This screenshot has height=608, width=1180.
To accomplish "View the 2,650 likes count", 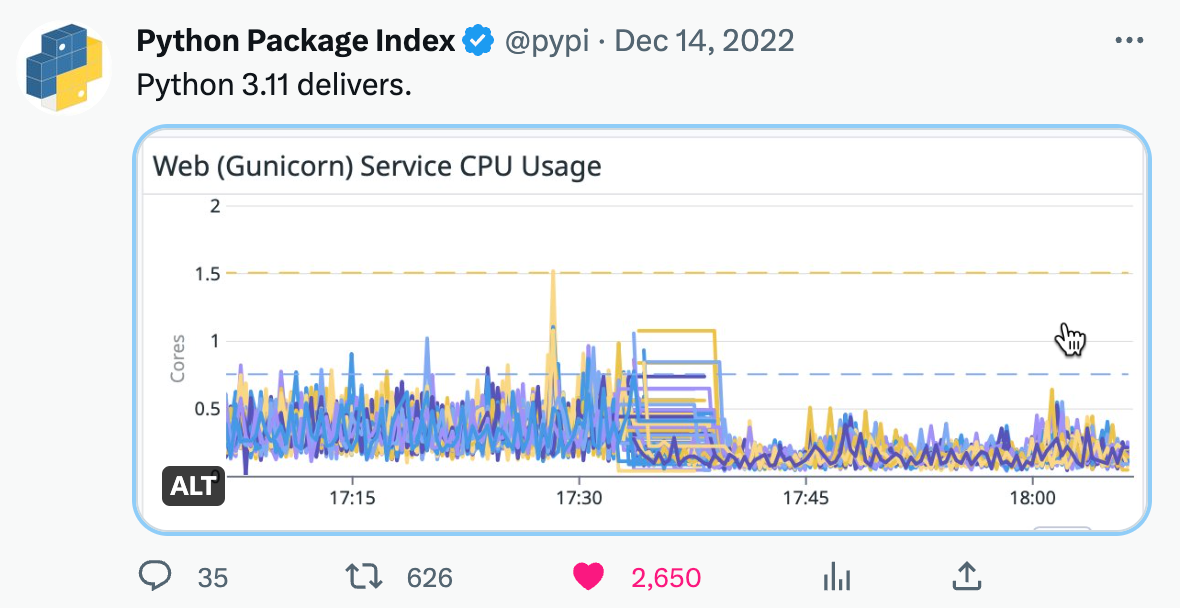I will tap(665, 577).
